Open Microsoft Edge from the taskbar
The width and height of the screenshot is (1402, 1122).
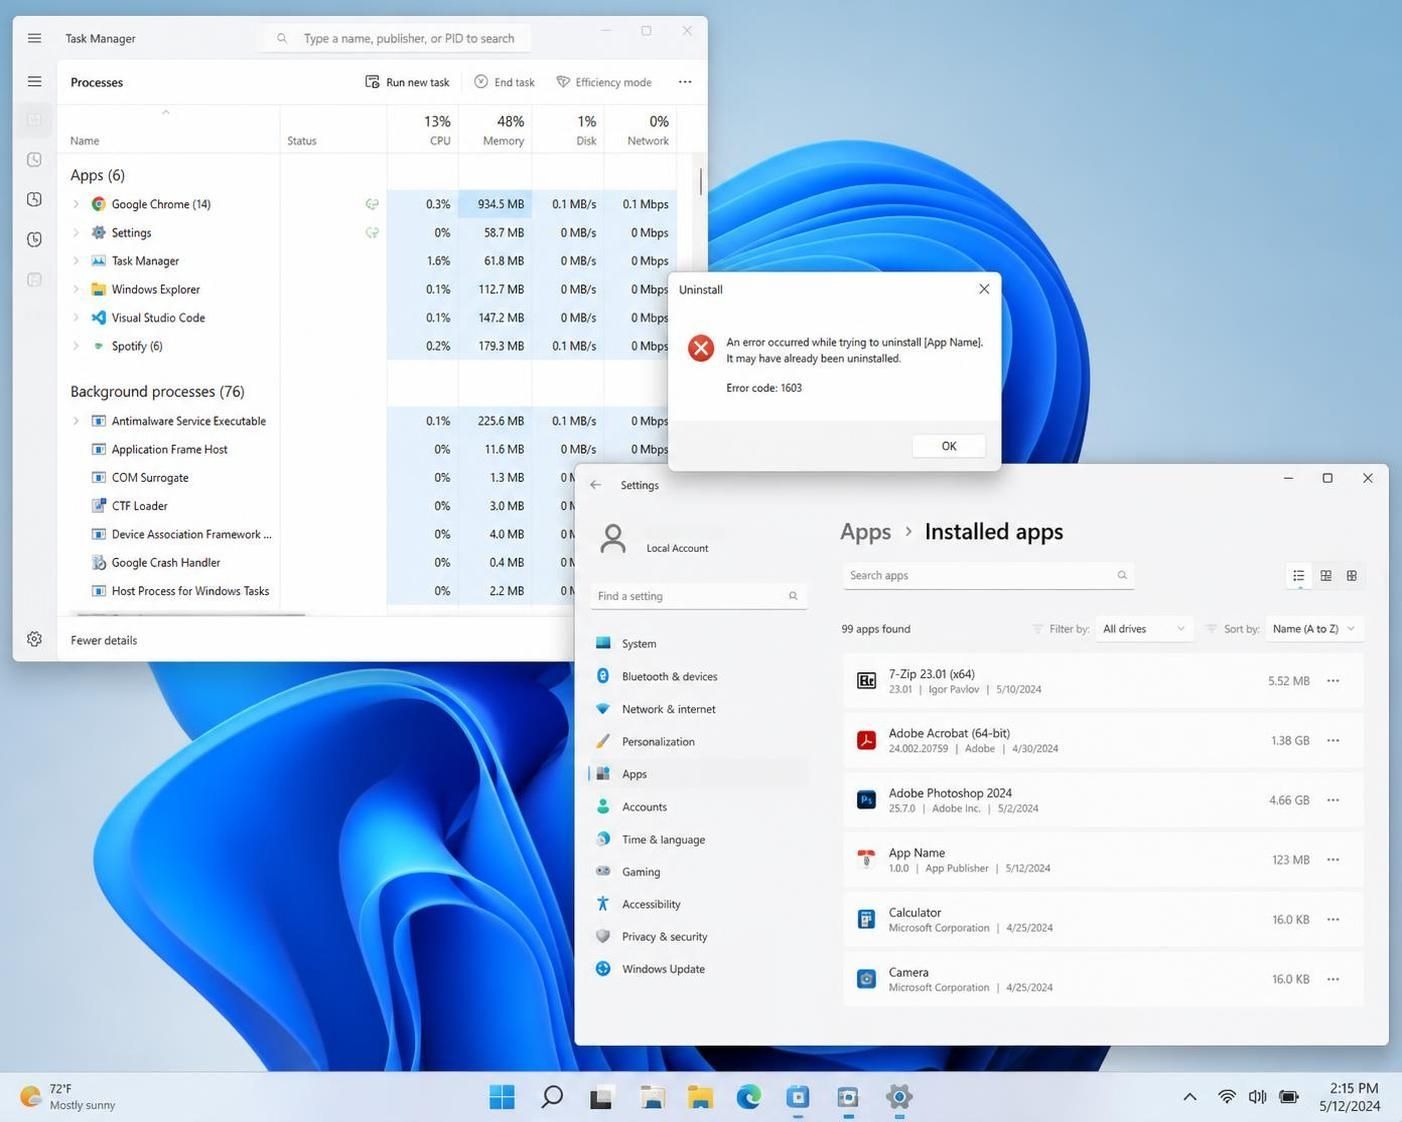tap(749, 1097)
